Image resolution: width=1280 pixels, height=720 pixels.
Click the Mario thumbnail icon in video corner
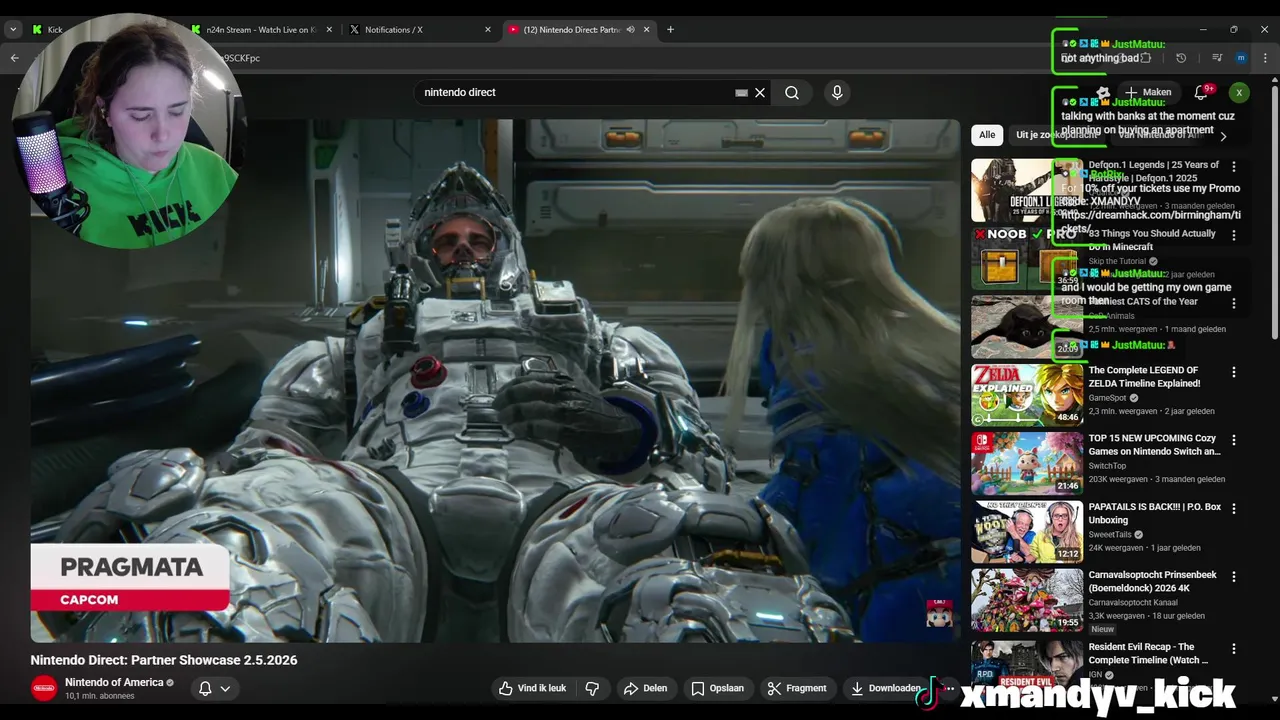click(939, 613)
